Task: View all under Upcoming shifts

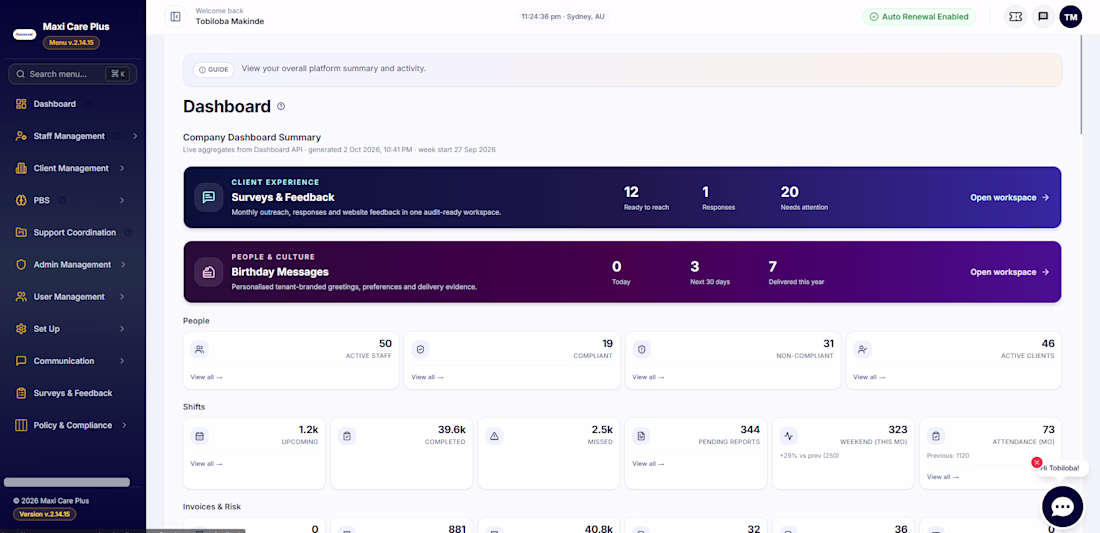Action: point(206,464)
